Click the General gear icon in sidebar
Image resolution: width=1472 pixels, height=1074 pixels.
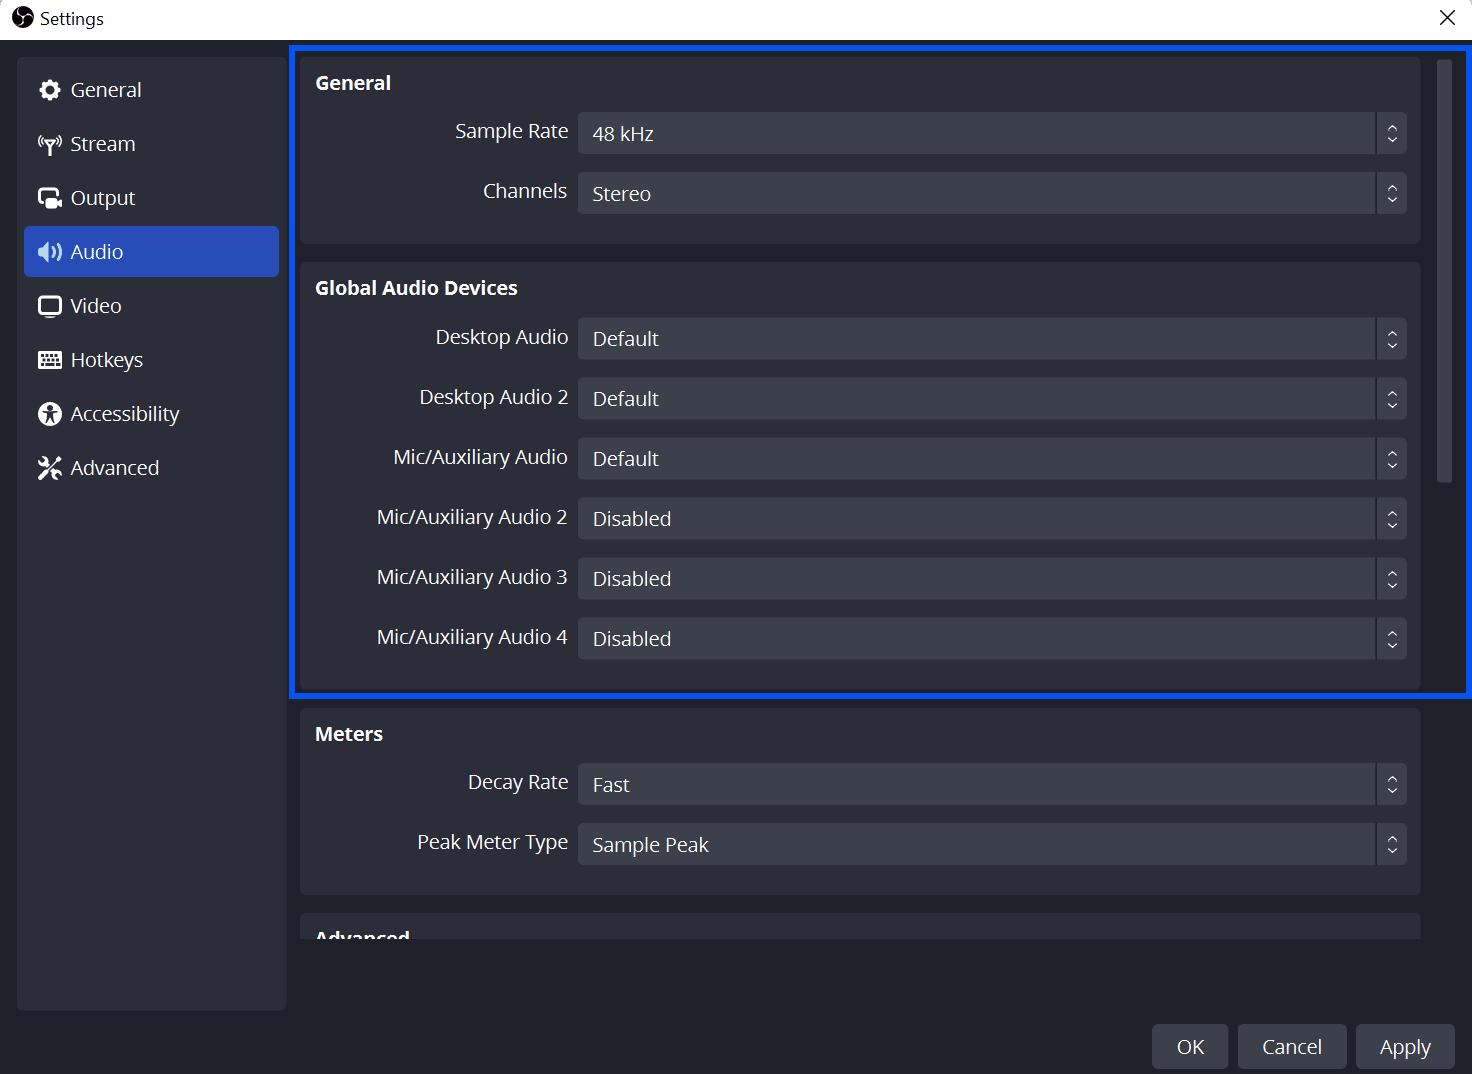pyautogui.click(x=50, y=90)
